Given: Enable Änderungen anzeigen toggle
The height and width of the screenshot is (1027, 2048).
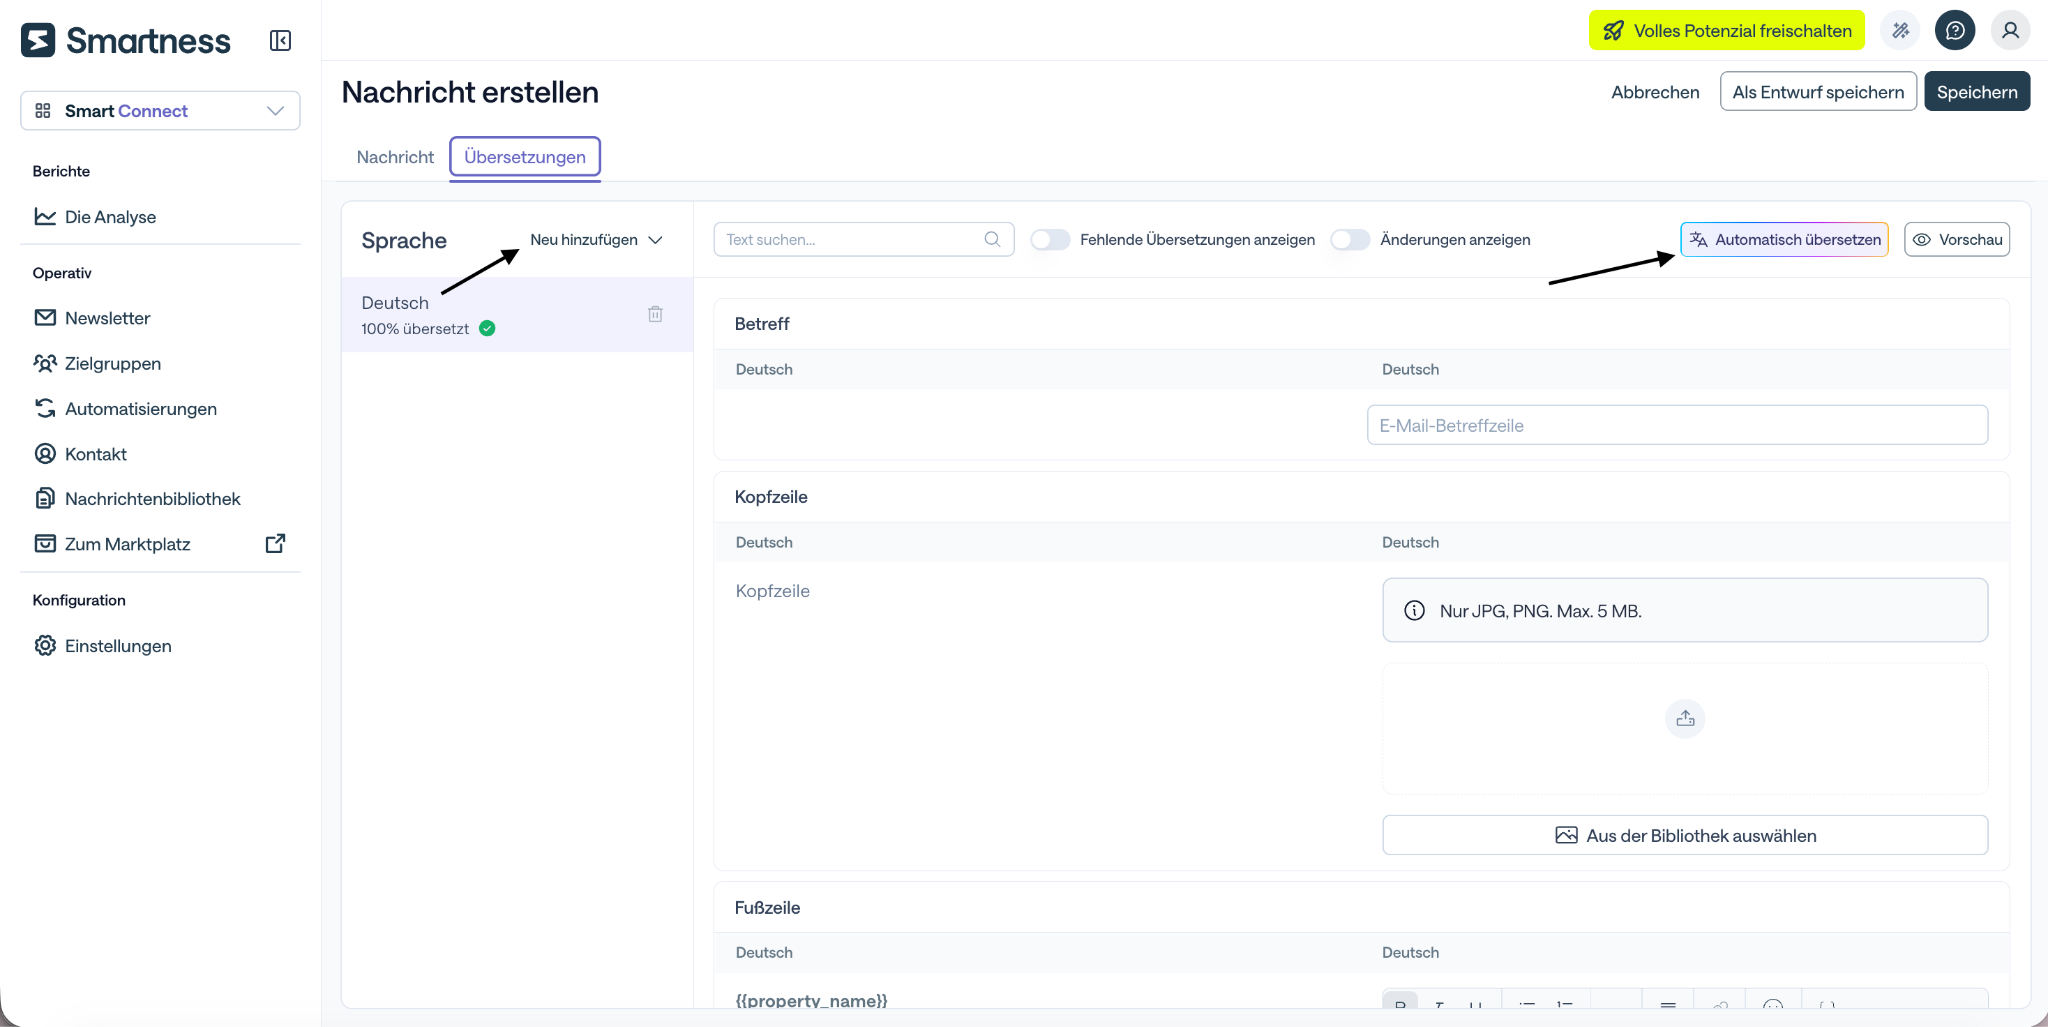Looking at the screenshot, I should tap(1350, 240).
